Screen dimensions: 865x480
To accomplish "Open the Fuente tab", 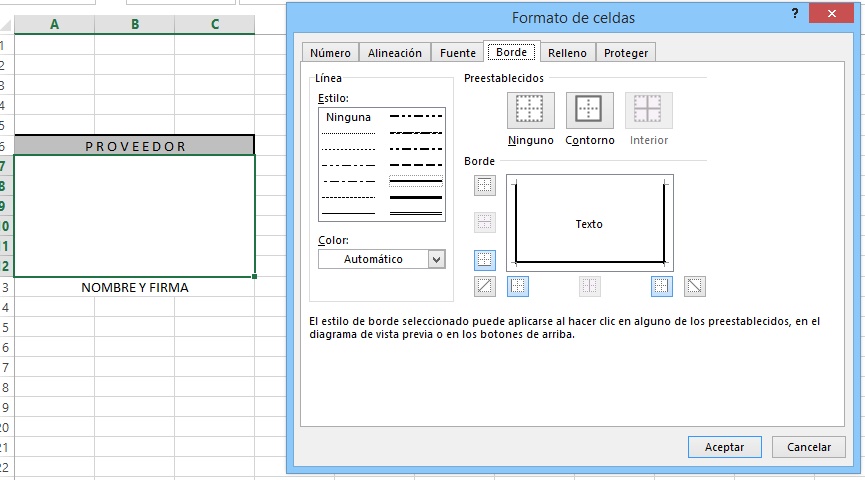I will coord(457,53).
